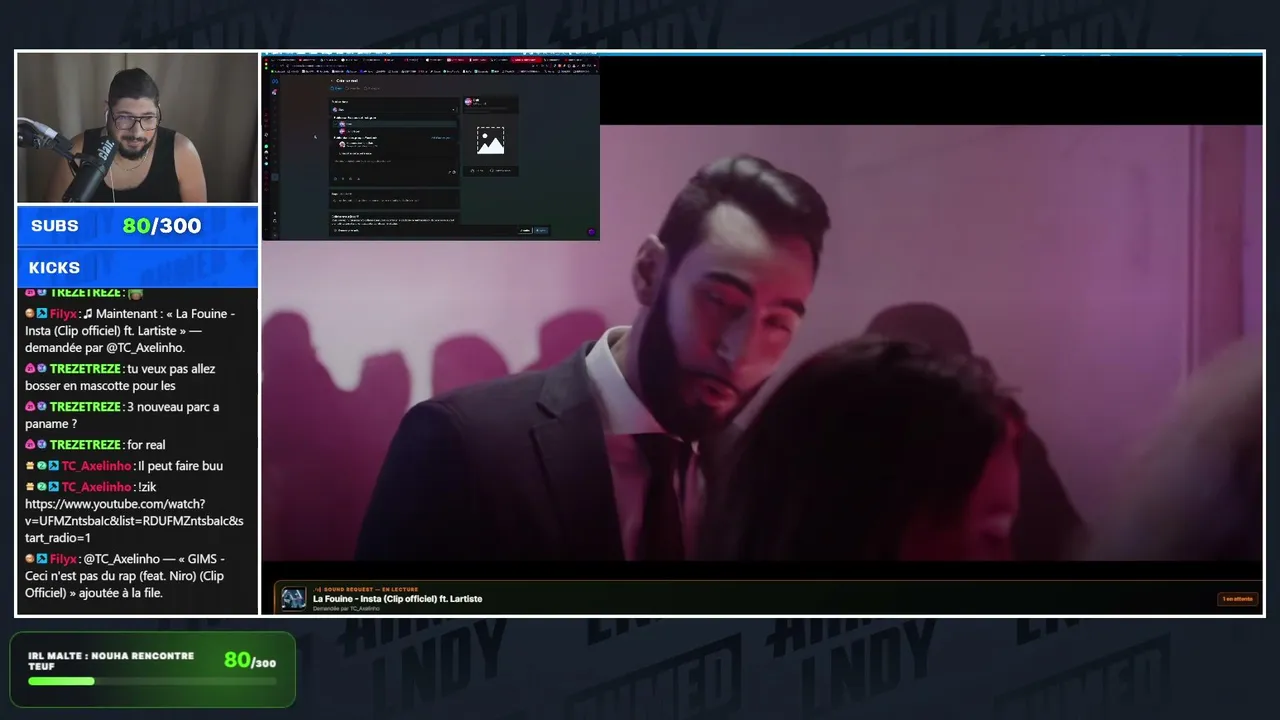
Task: Open TREZETREZE's name on the "3 nouveau parc" message
Action: tap(85, 407)
